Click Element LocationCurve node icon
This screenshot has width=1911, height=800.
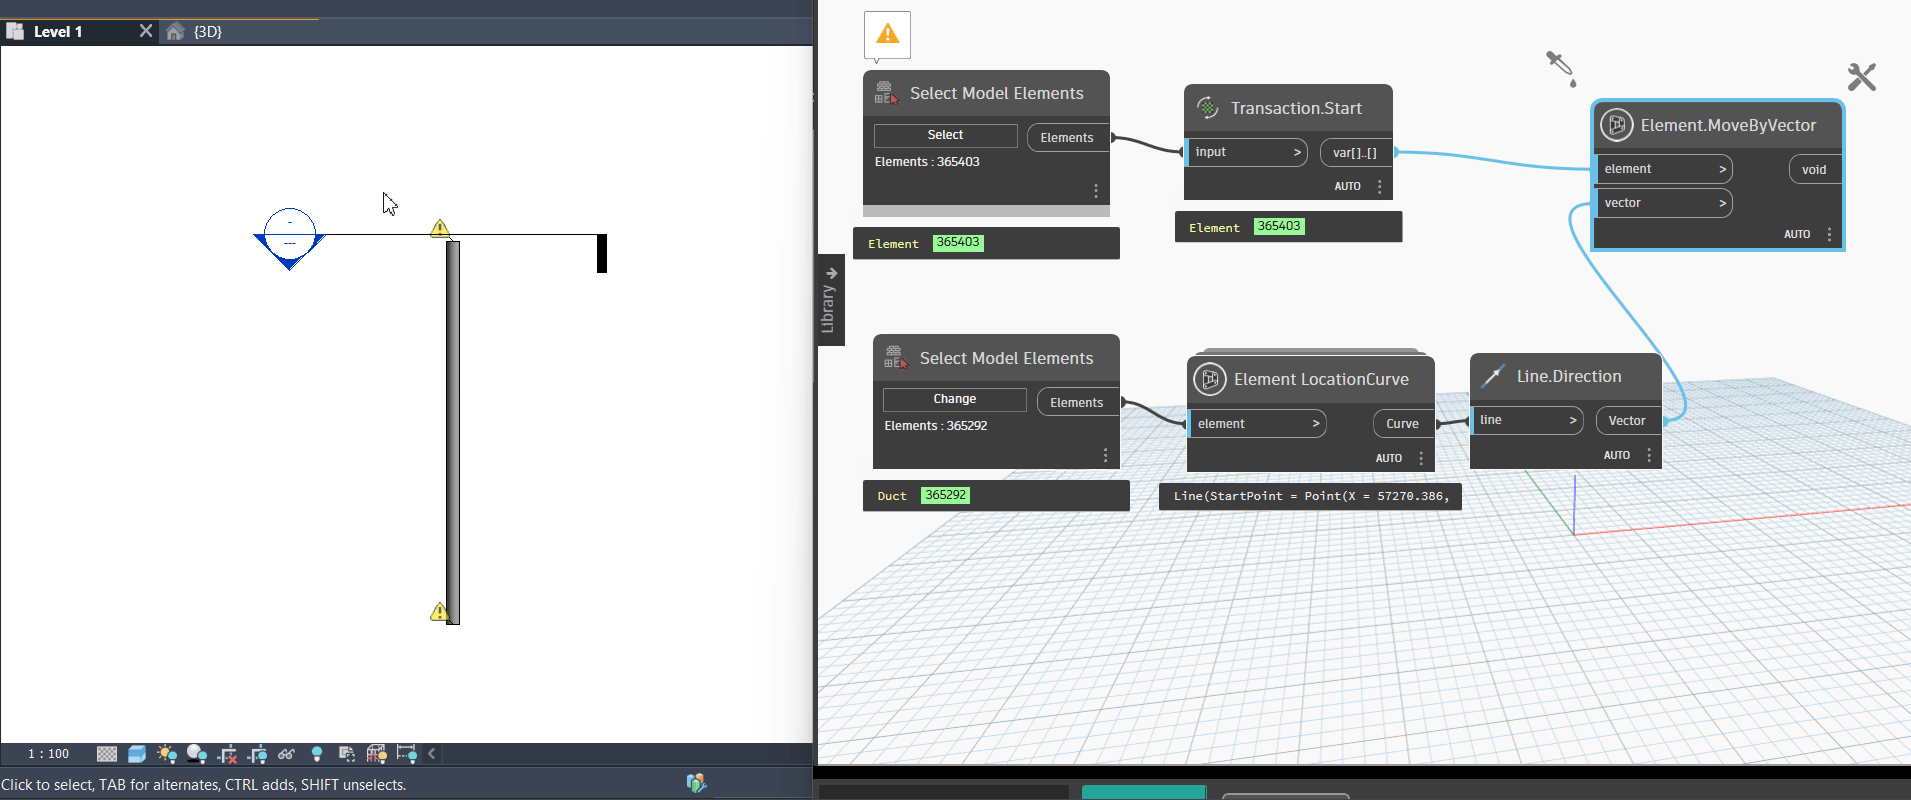(1210, 379)
